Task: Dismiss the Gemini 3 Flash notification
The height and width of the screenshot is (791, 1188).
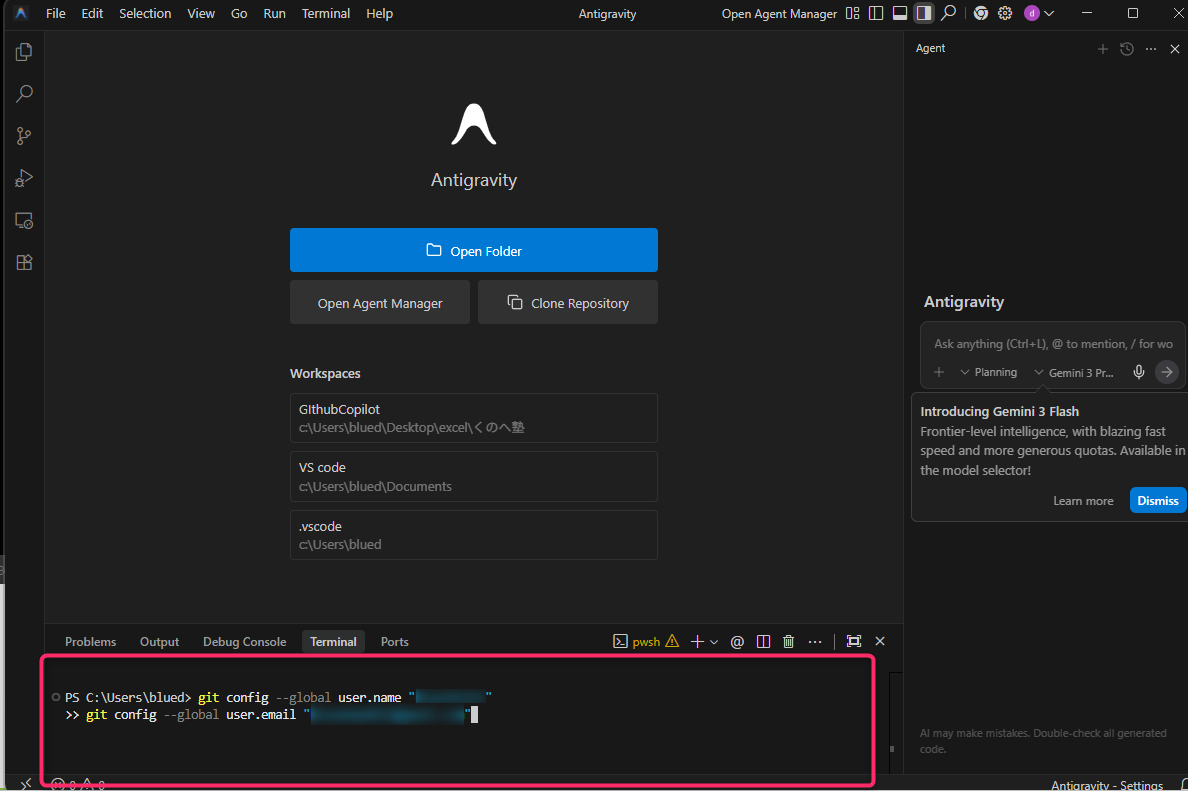Action: (x=1157, y=501)
